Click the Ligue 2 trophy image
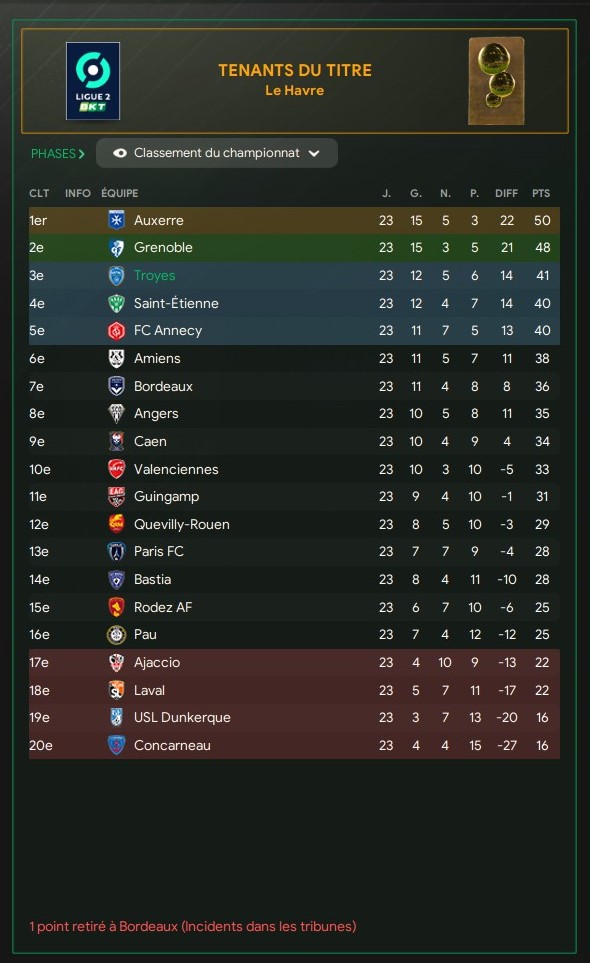Viewport: 590px width, 963px height. [497, 81]
